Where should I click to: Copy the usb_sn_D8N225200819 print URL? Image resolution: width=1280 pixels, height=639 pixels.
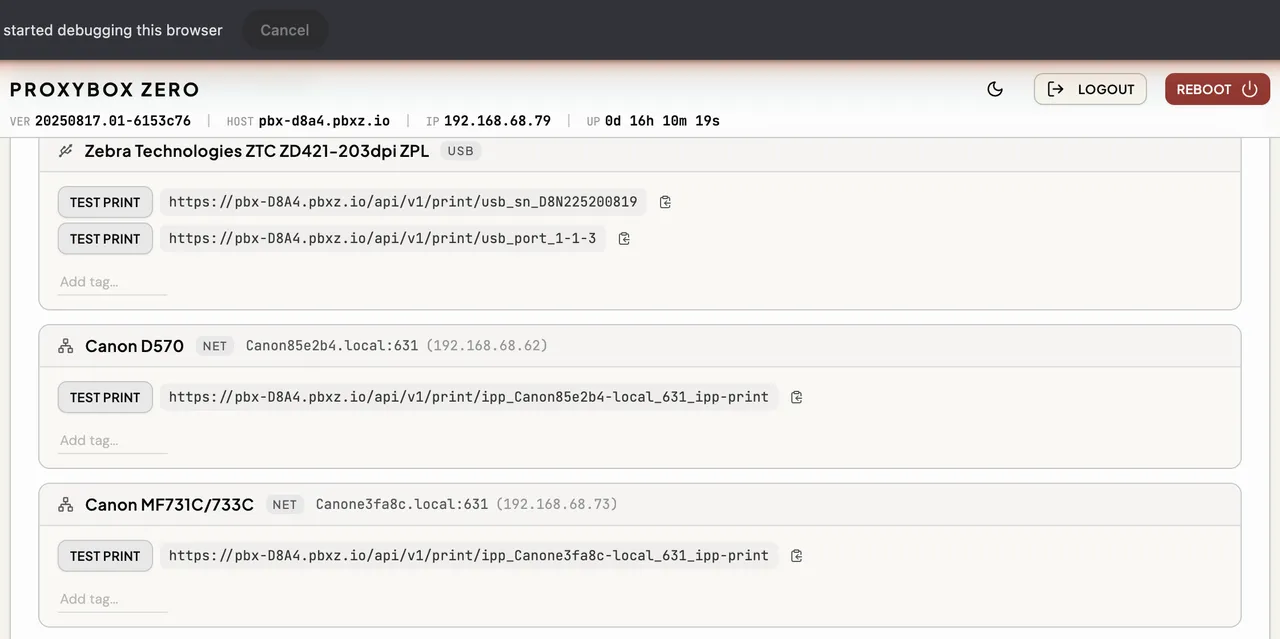pyautogui.click(x=665, y=202)
